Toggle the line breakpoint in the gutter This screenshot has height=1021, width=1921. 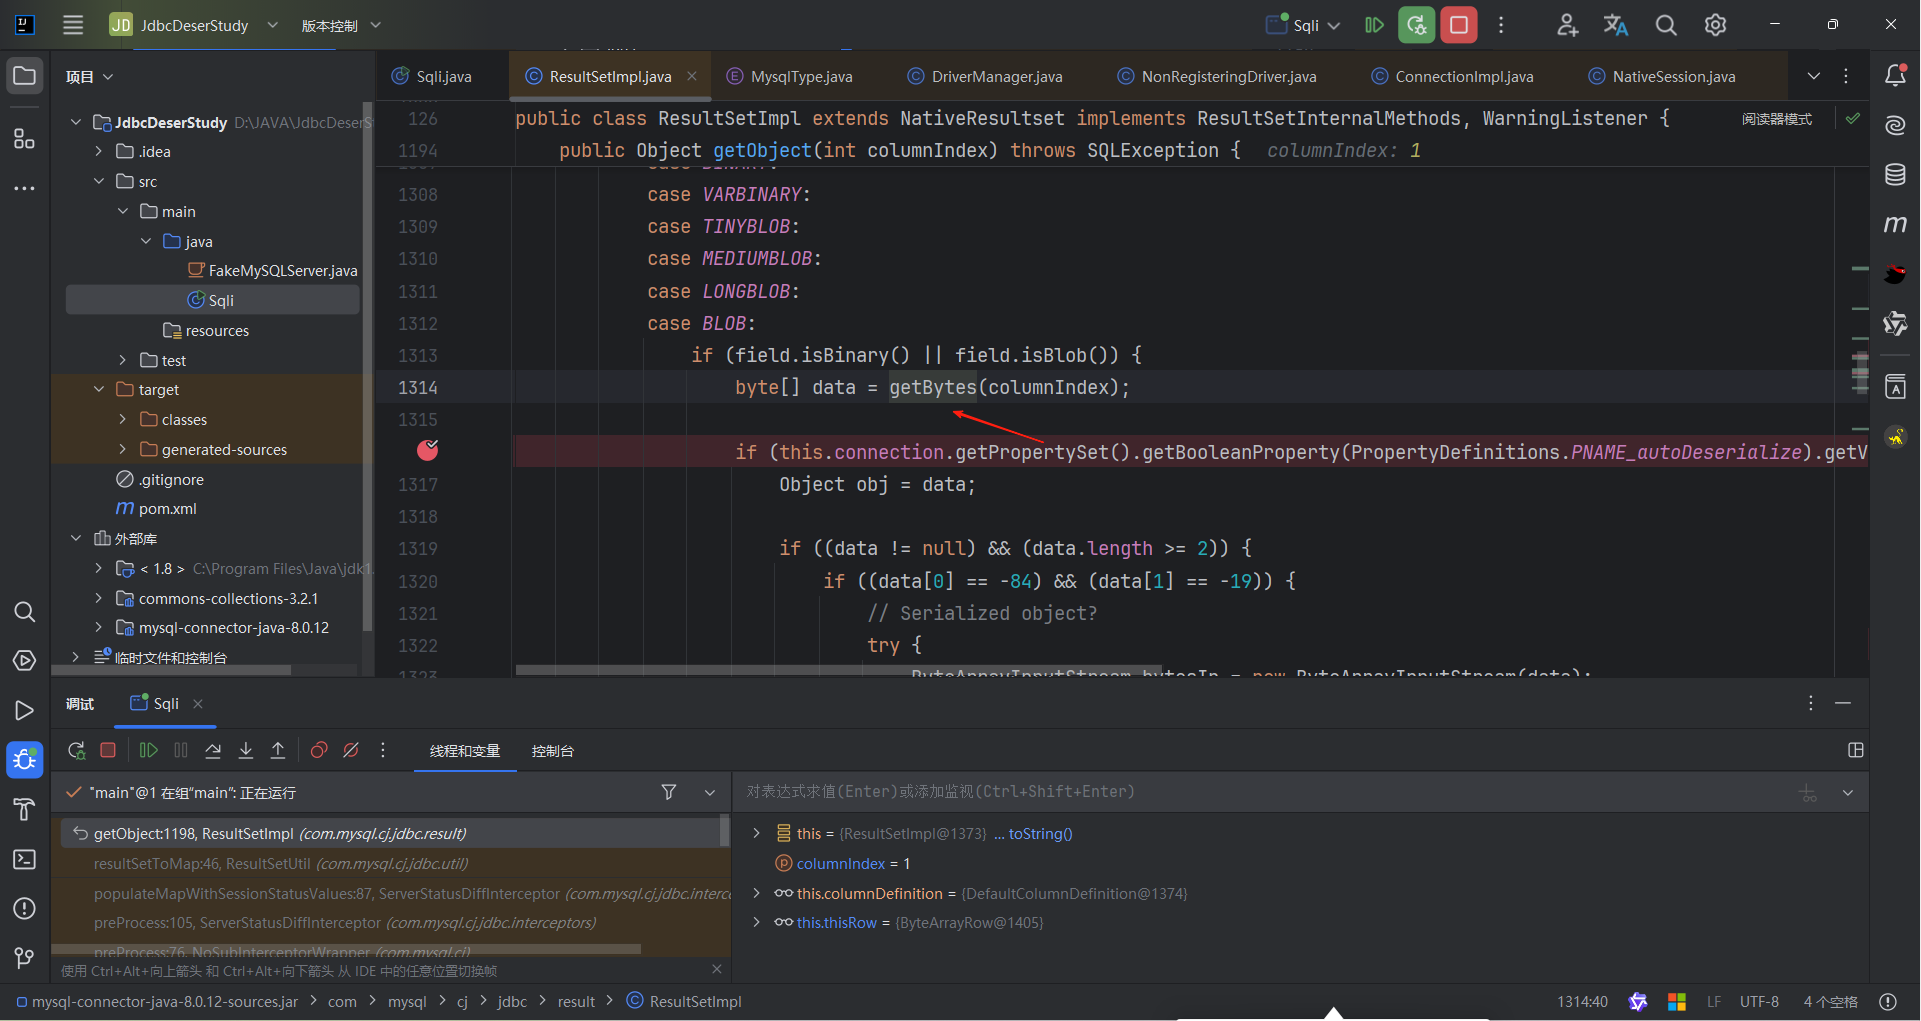tap(427, 451)
